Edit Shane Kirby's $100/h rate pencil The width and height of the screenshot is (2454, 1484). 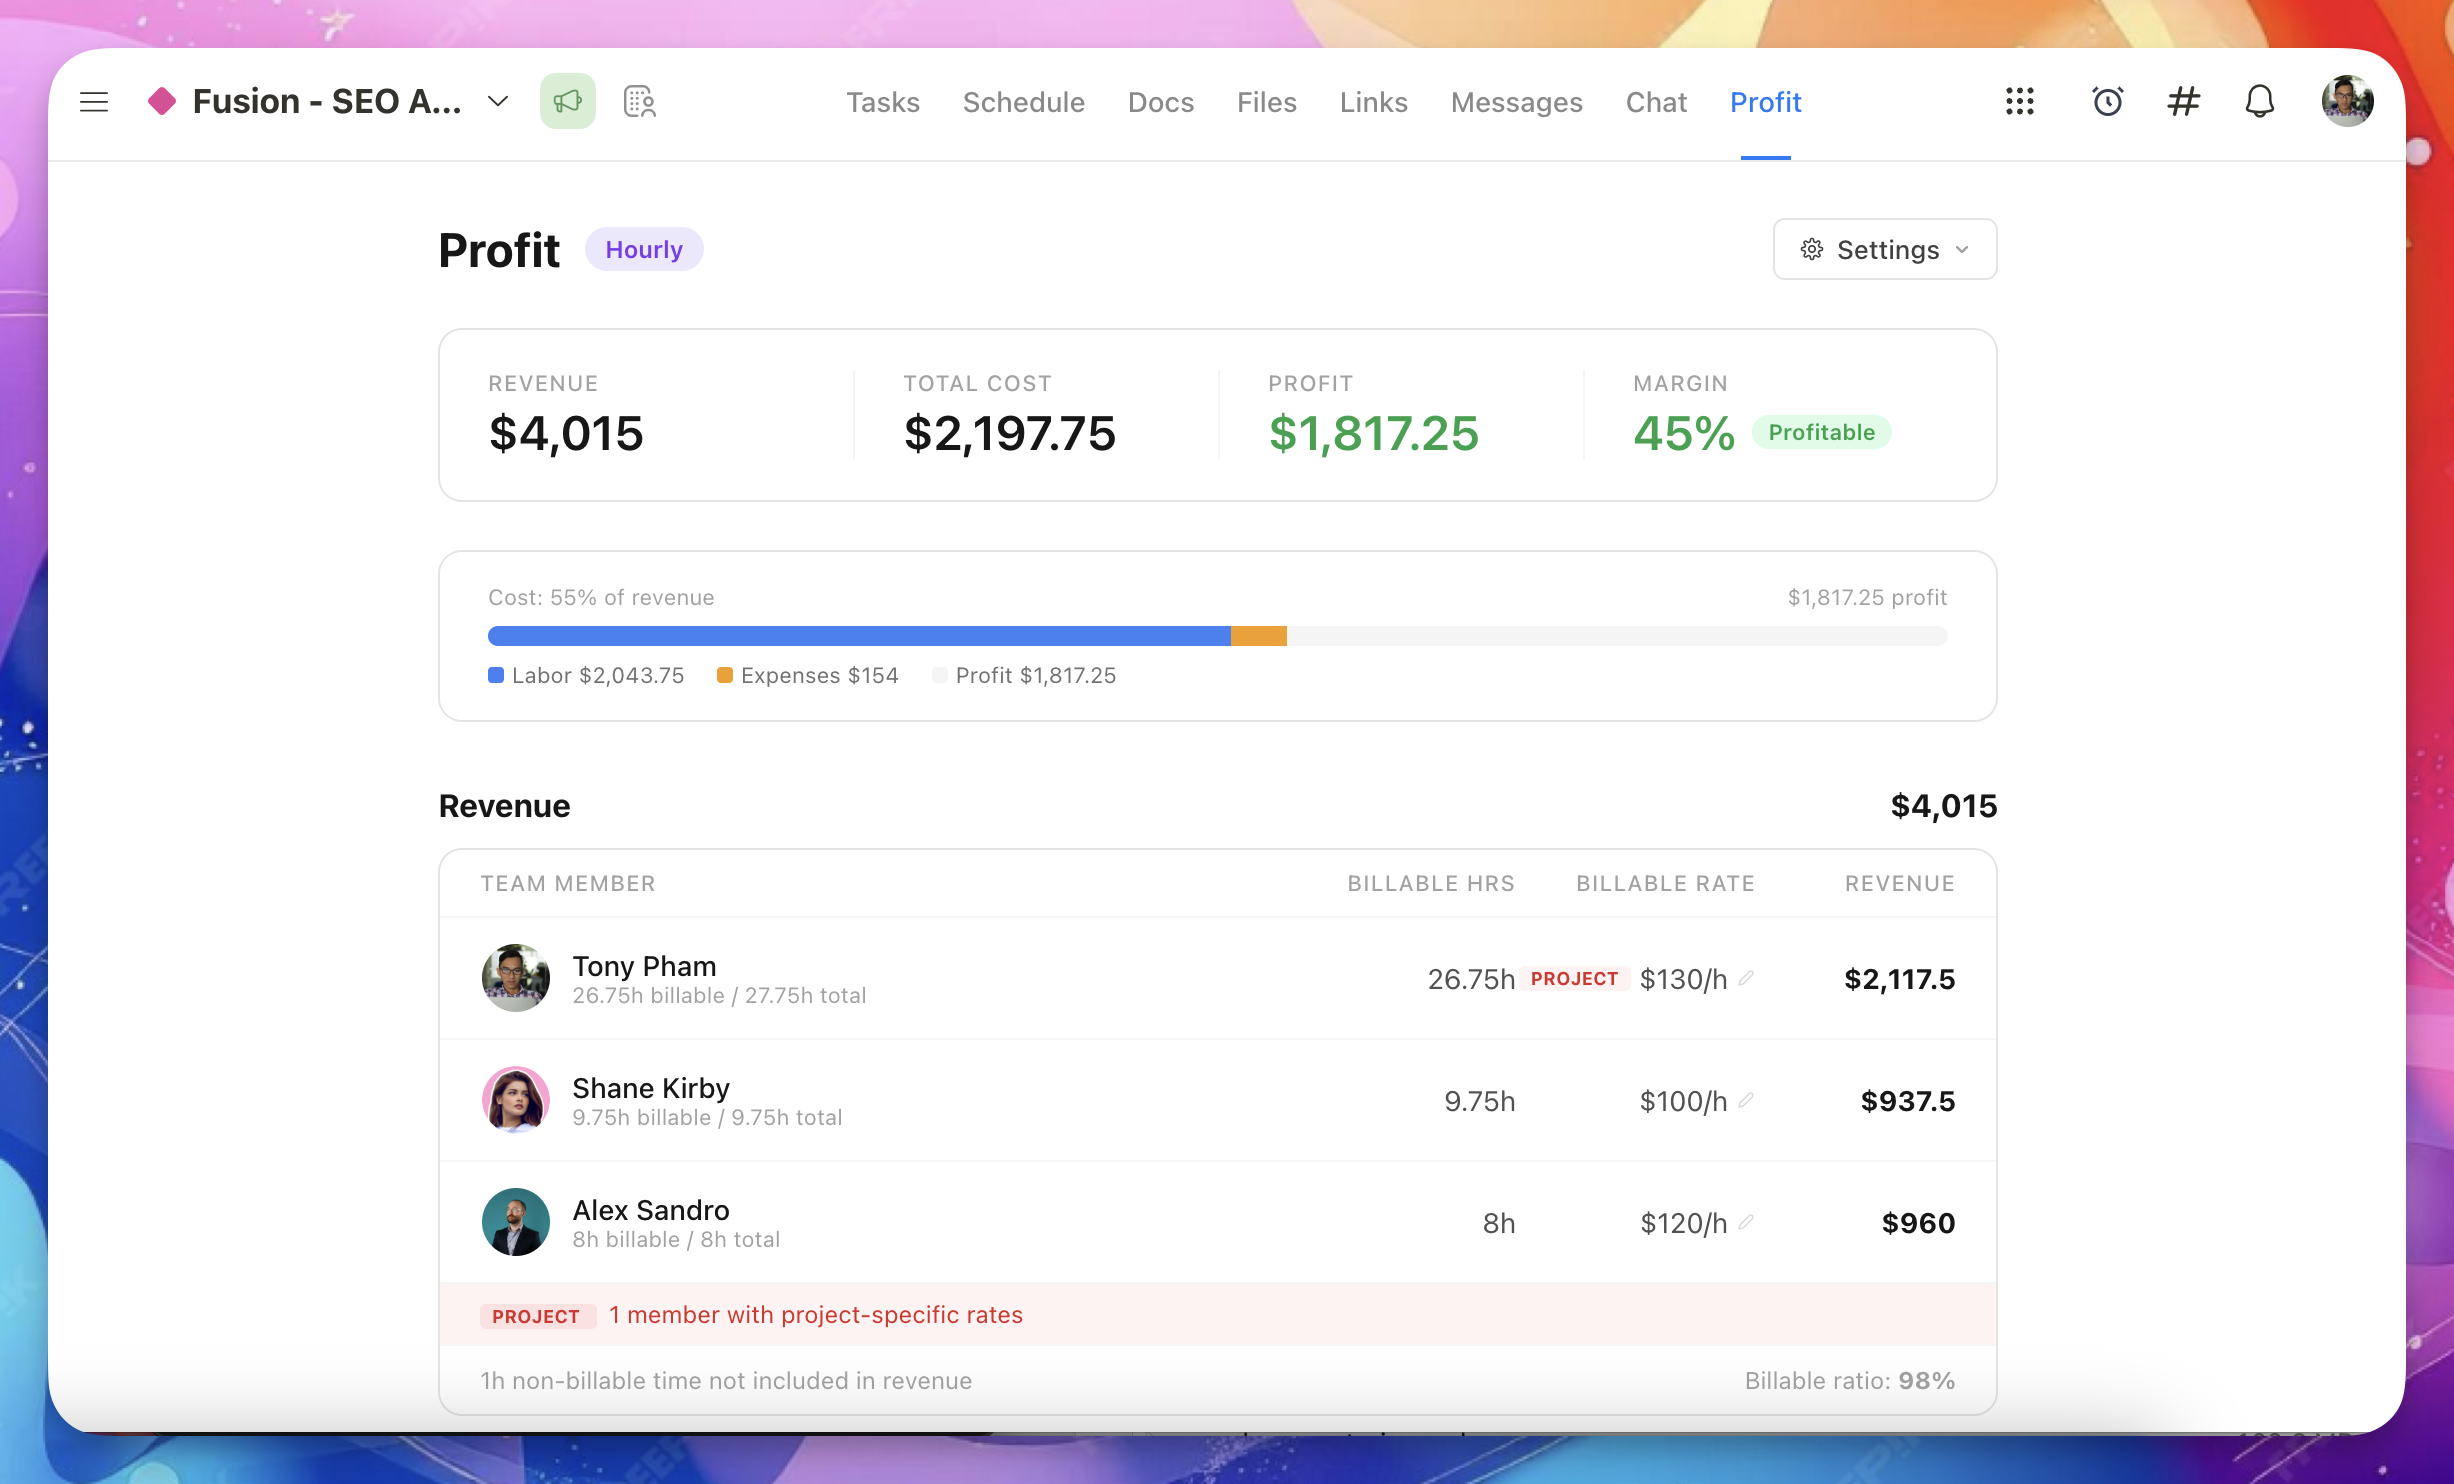(x=1746, y=1100)
